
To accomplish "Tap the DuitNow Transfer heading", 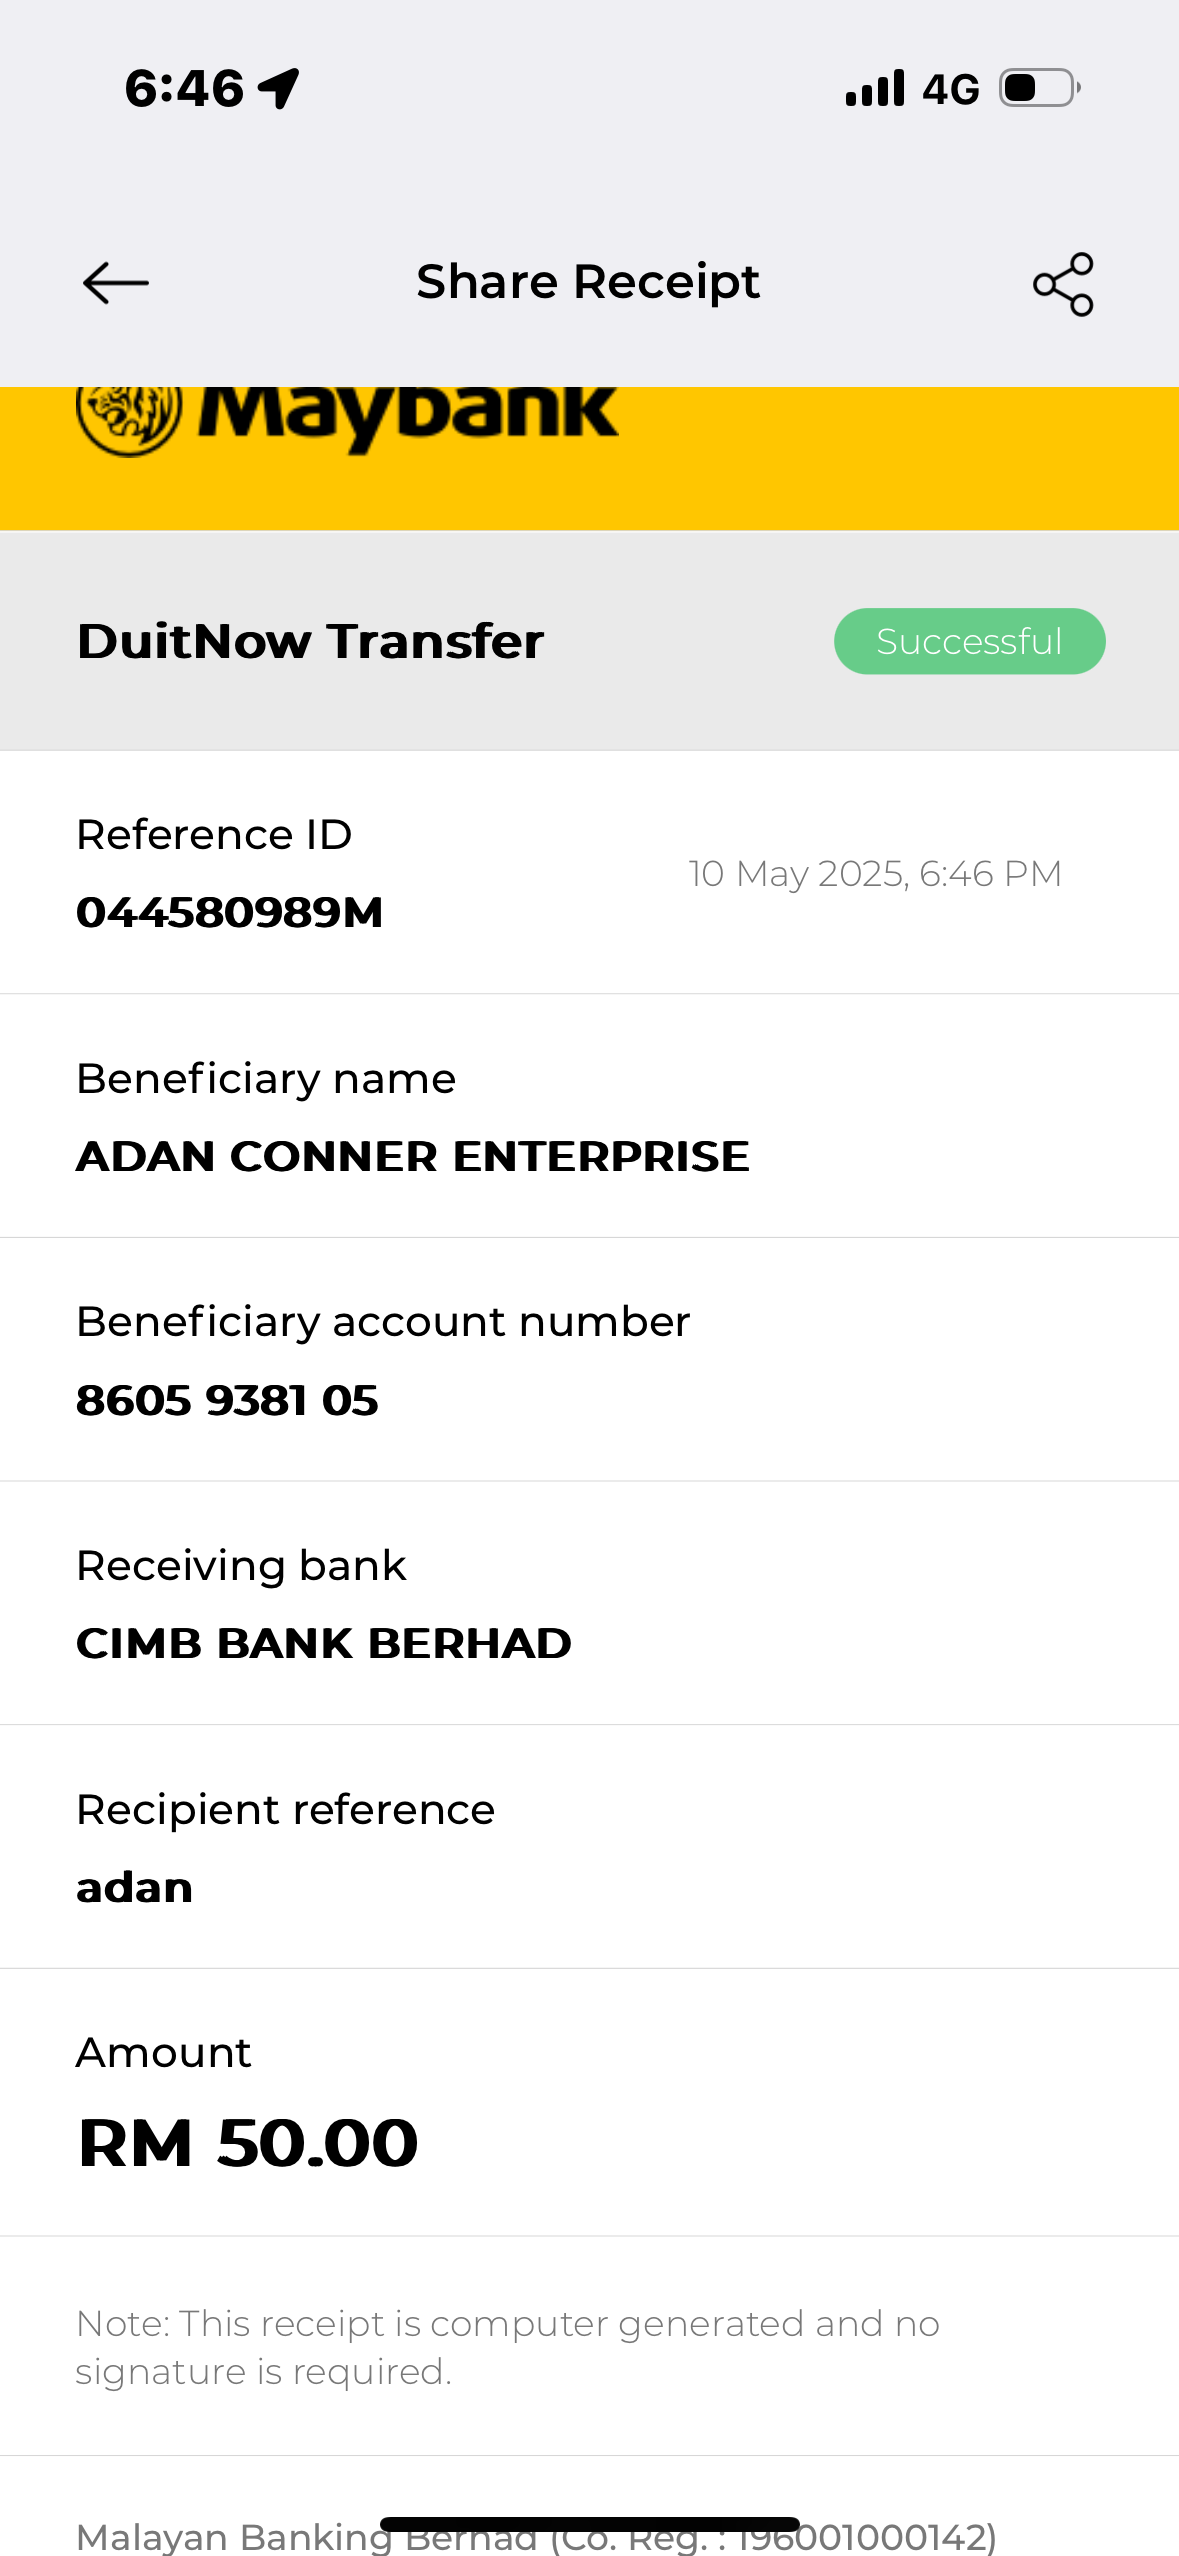I will pyautogui.click(x=310, y=641).
